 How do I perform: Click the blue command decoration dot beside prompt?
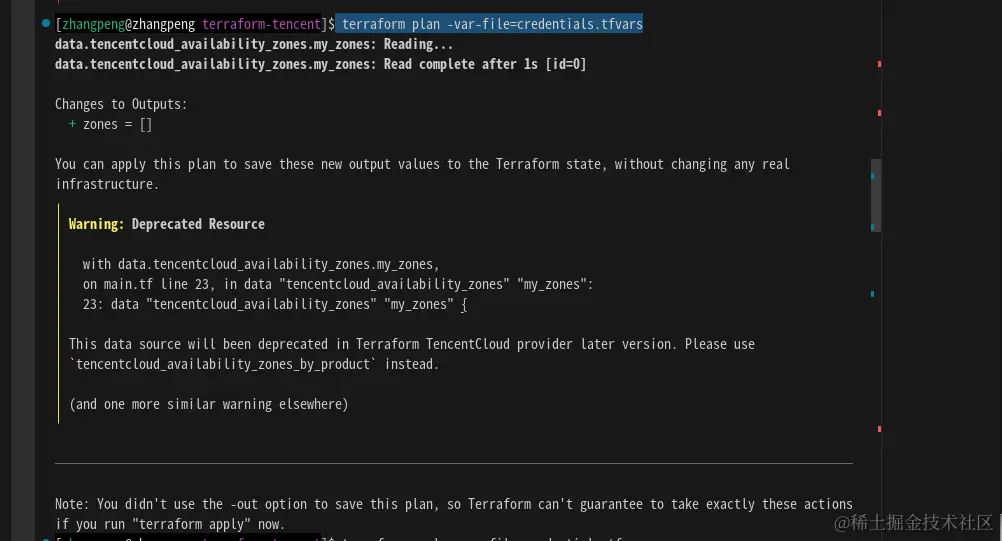point(46,24)
